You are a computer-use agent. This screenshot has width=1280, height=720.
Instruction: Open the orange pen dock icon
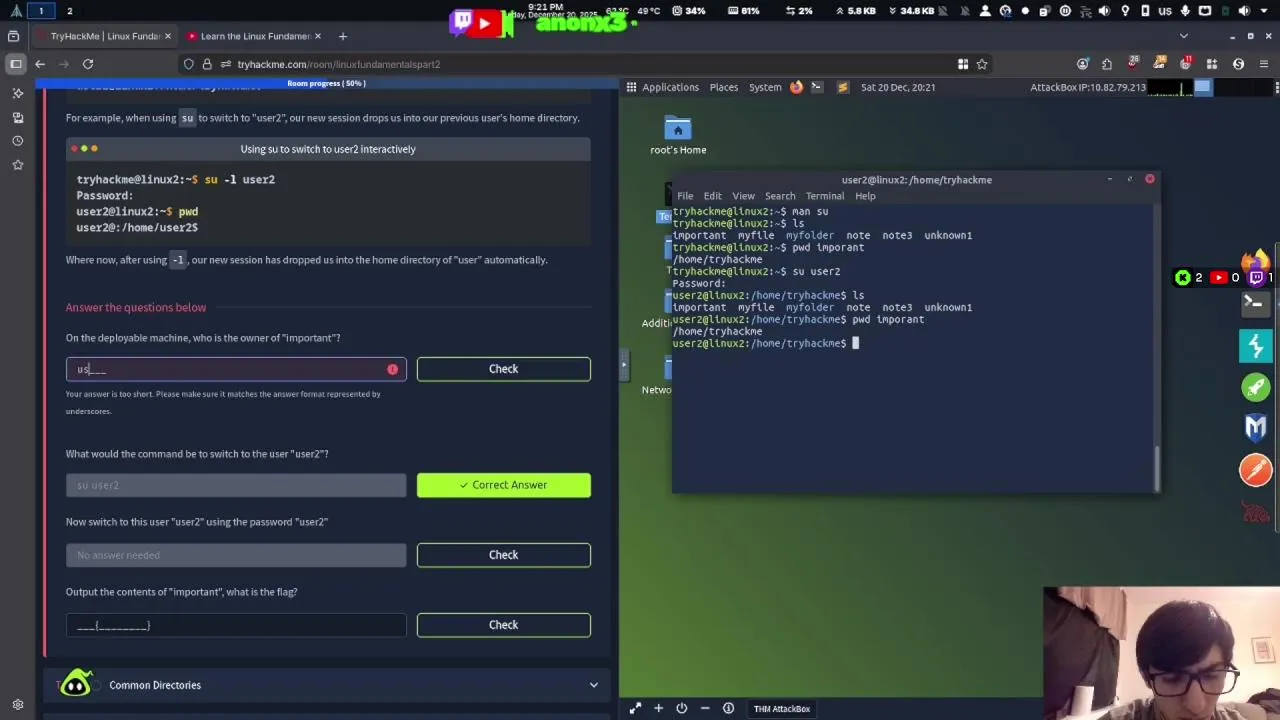pos(1256,469)
